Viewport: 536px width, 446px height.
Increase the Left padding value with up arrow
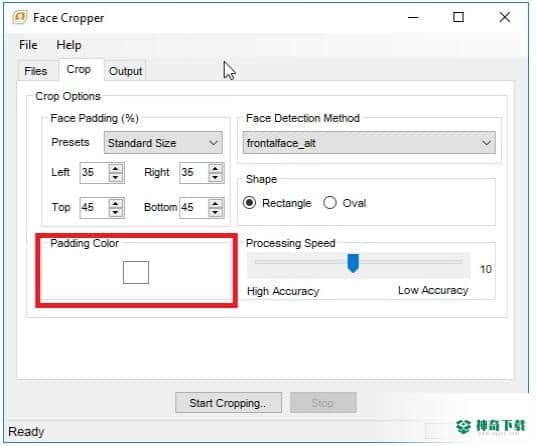[116, 168]
